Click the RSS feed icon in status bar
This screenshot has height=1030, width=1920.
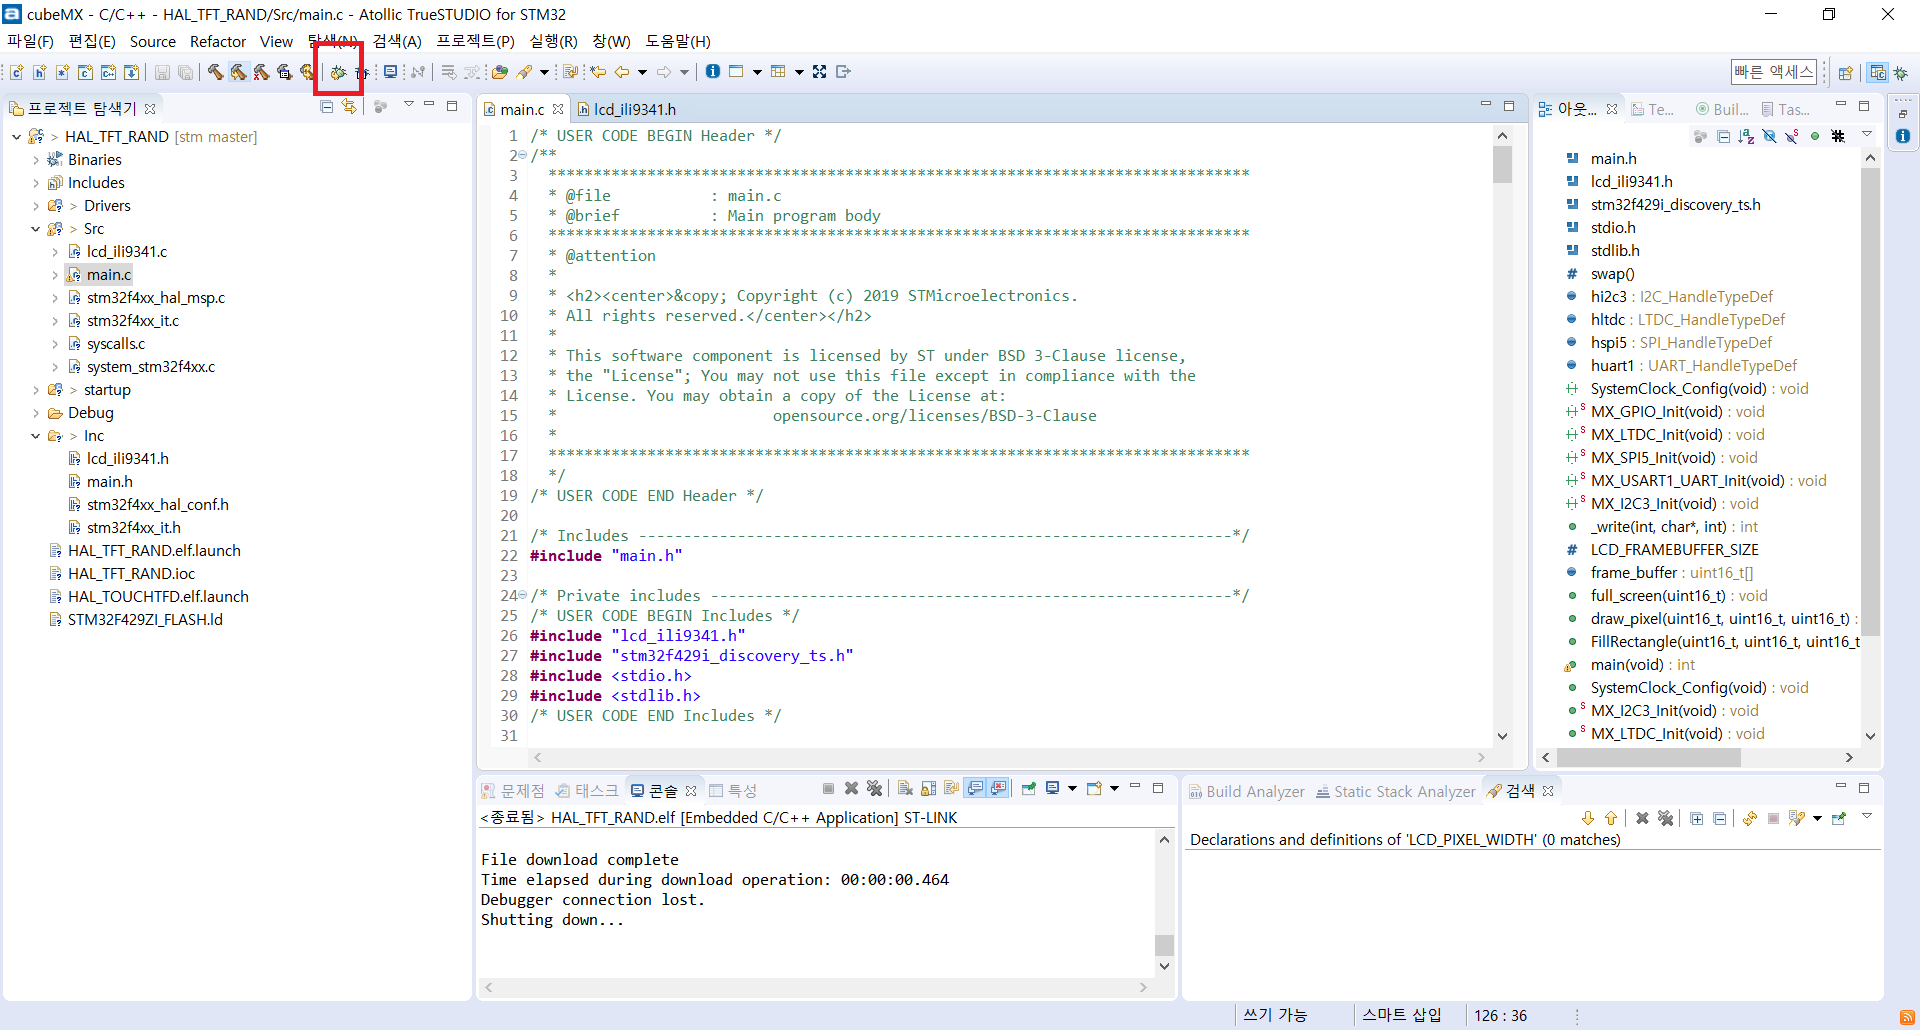click(x=1907, y=1017)
